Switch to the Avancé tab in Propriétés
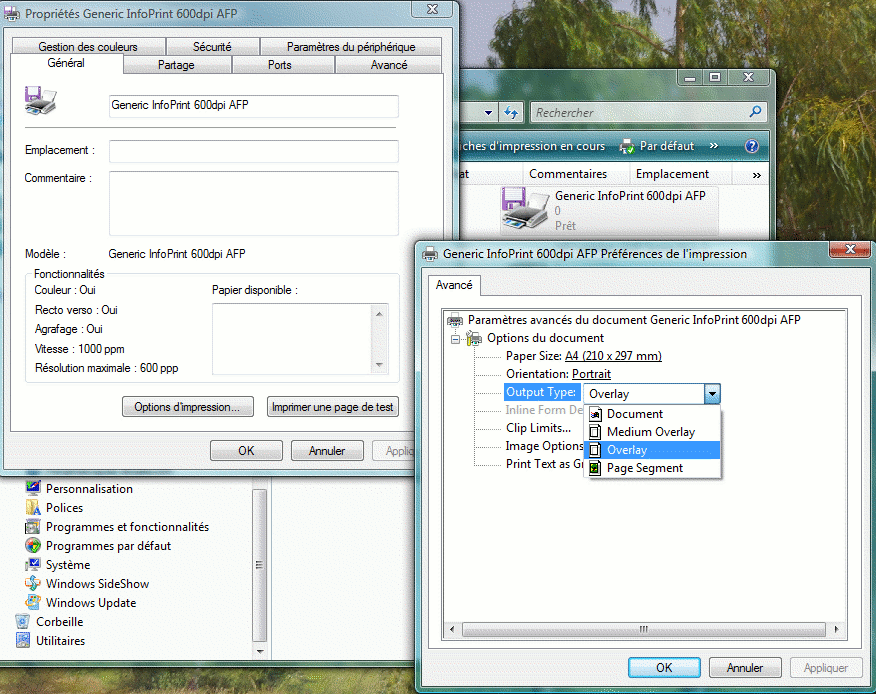Viewport: 876px width, 694px height. tap(389, 65)
